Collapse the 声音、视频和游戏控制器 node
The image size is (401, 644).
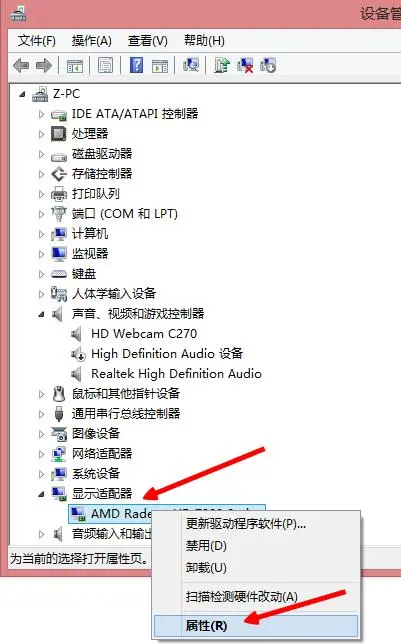(x=41, y=315)
